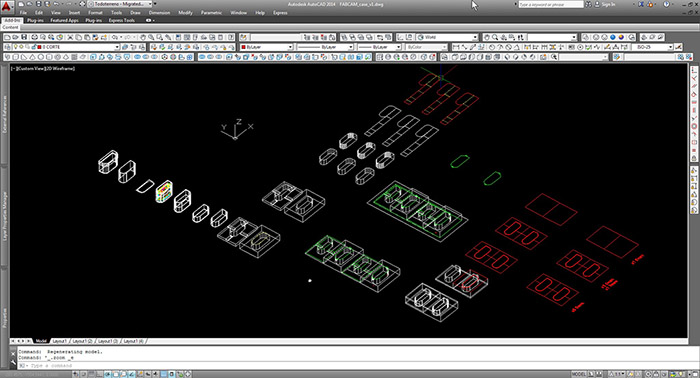Image resolution: width=700 pixels, height=378 pixels.
Task: Expand the Quick Access toolbar customize arrow
Action: 154,4
